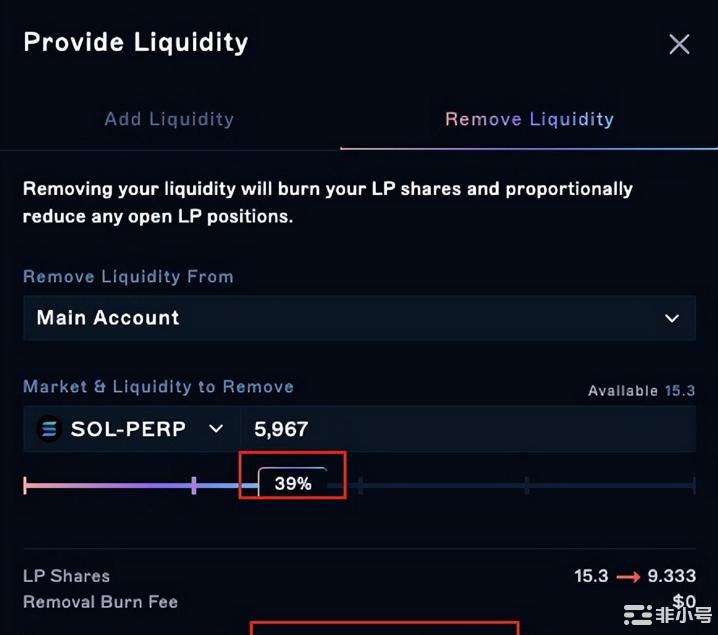Open the SOL-PERP market selector

(x=132, y=429)
